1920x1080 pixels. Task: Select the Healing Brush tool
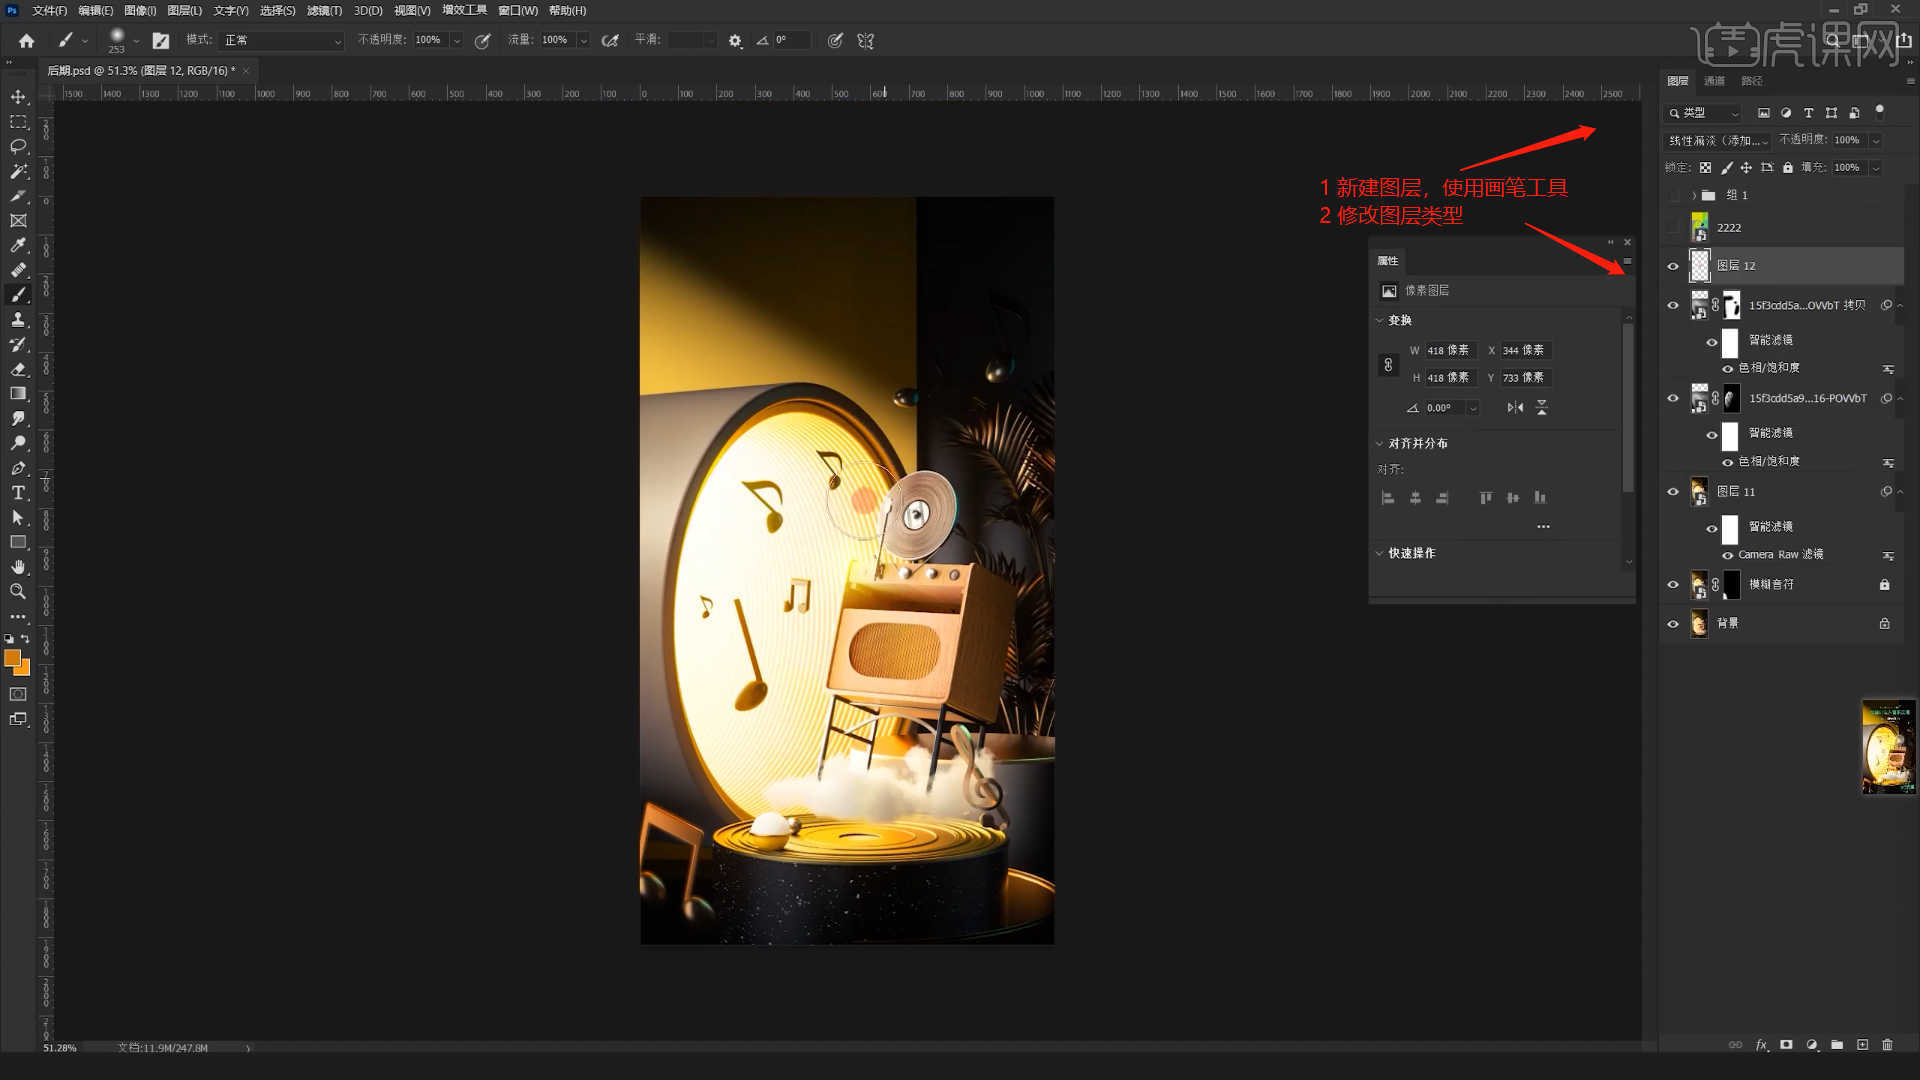click(18, 270)
